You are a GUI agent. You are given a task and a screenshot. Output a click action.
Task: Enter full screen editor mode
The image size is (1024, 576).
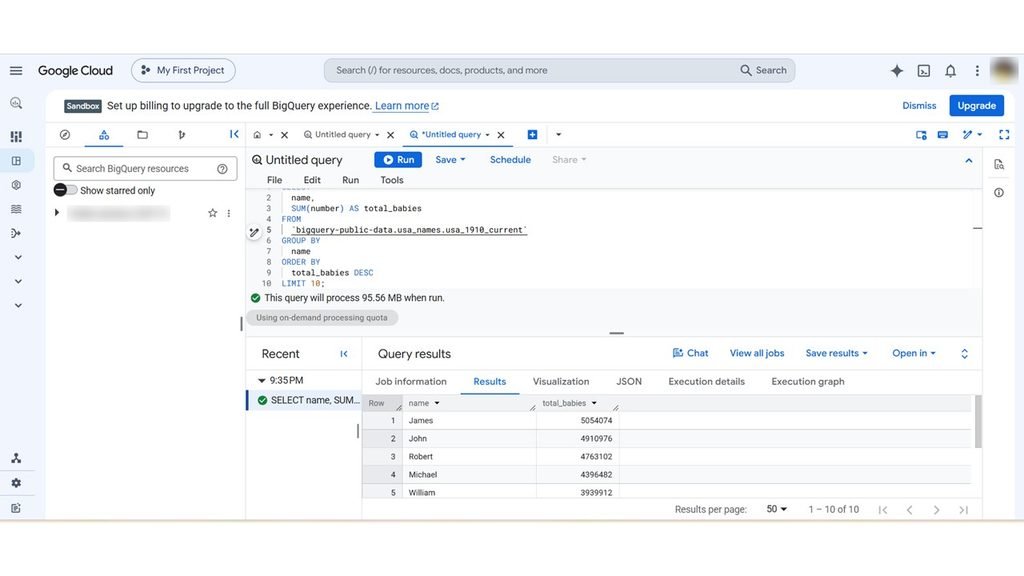tap(1004, 135)
